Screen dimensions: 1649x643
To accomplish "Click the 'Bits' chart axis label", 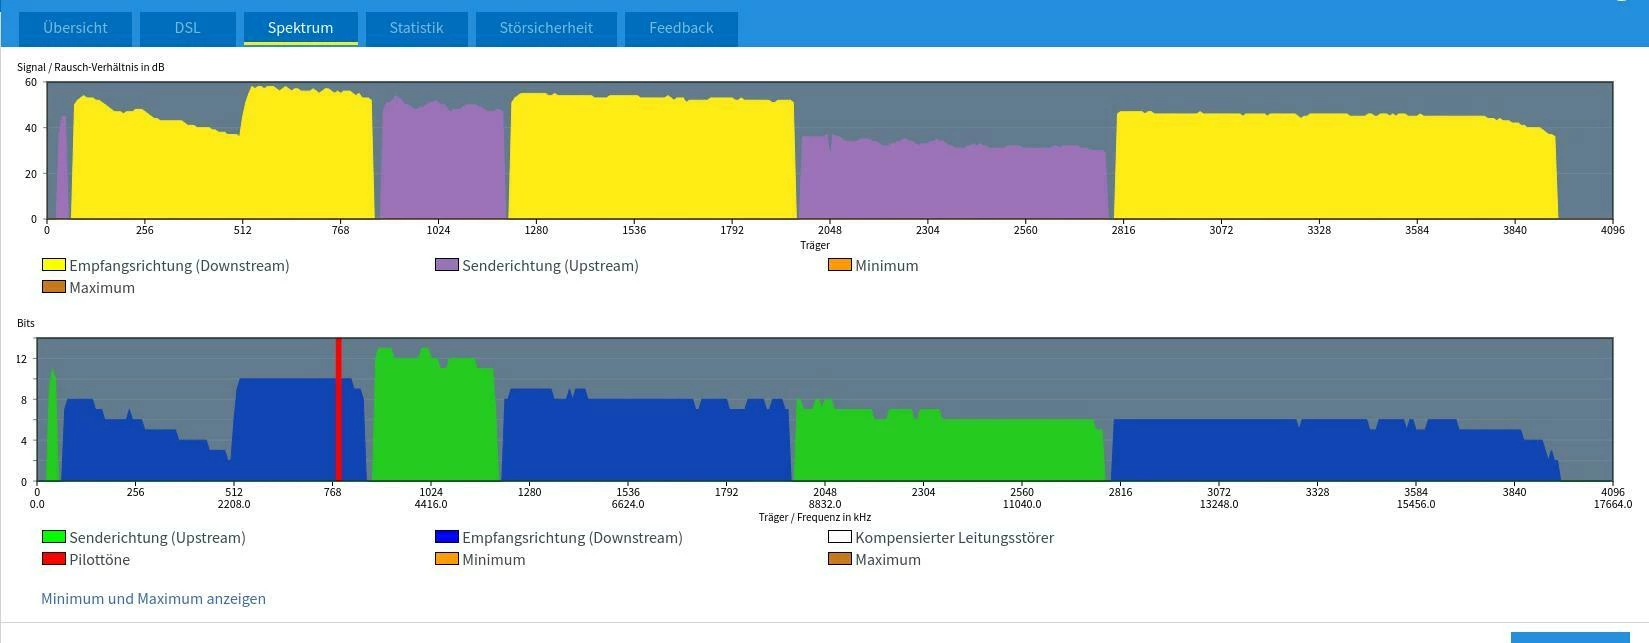I will (x=26, y=323).
